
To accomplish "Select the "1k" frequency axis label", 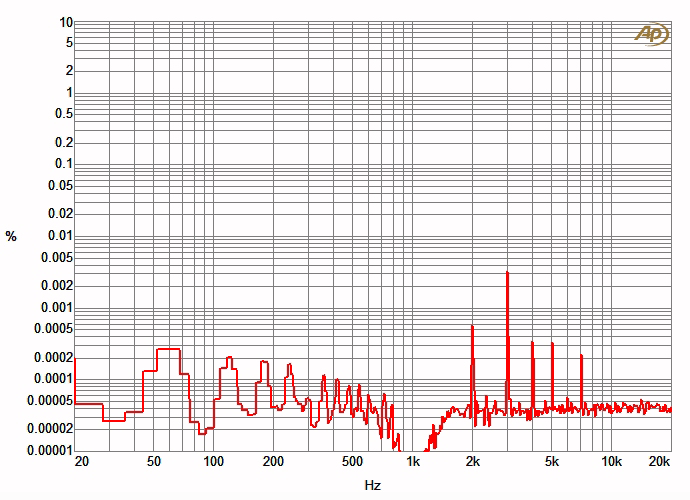I will (x=413, y=462).
